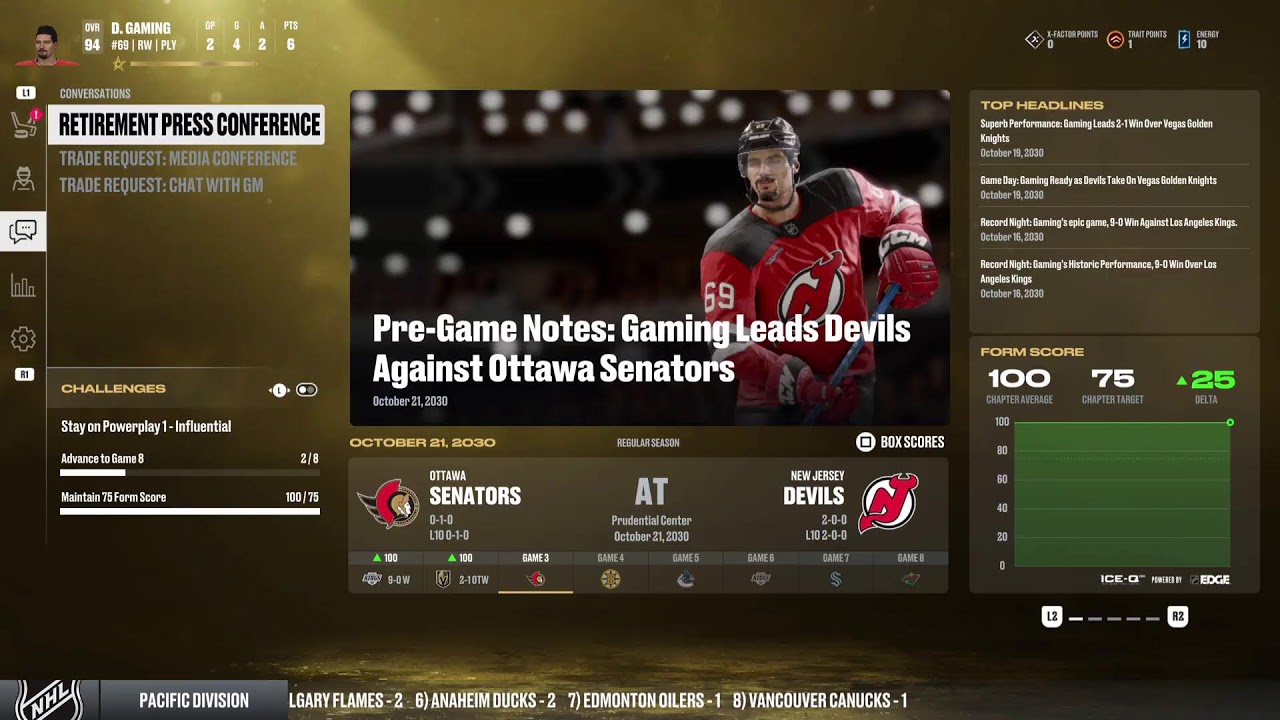Select the Game 5 Canucks tab
1280x720 pixels.
686,571
